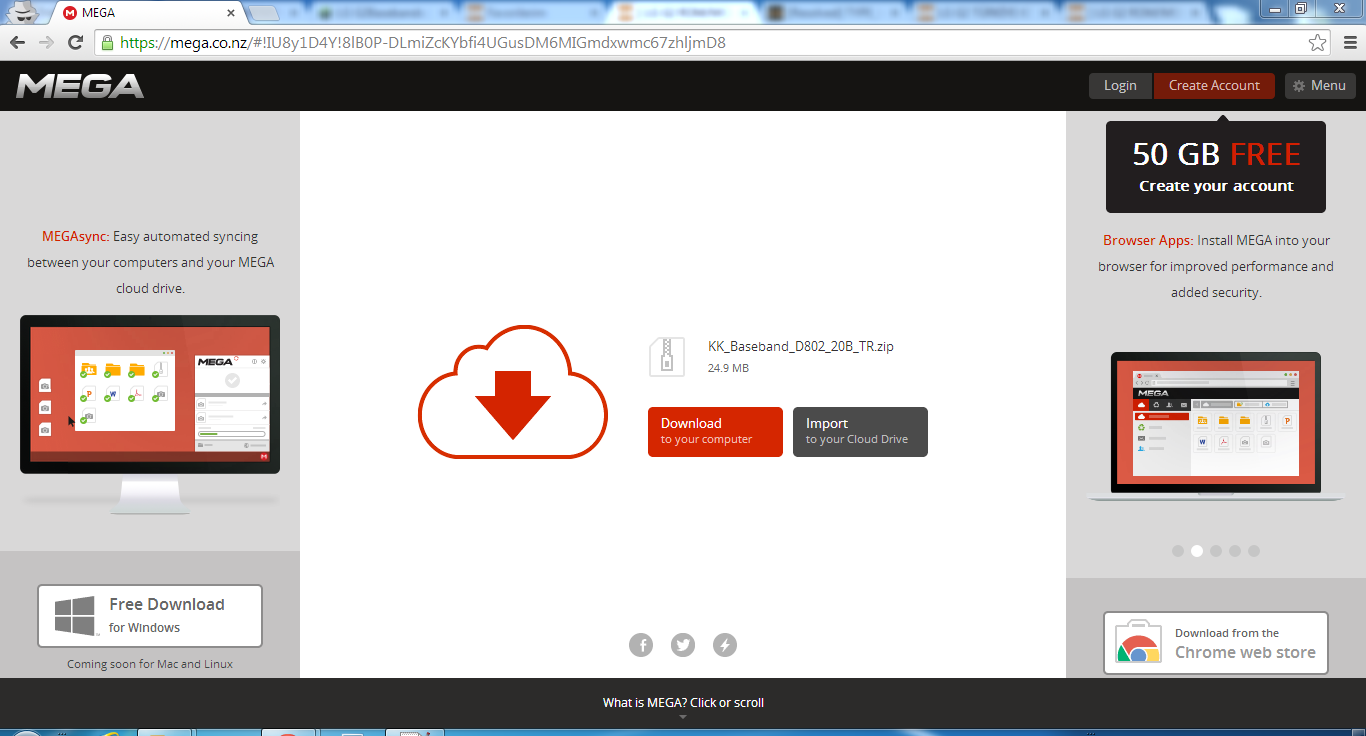Click the green padlock in the address bar
Screen dimensions: 1366x736
click(x=107, y=43)
